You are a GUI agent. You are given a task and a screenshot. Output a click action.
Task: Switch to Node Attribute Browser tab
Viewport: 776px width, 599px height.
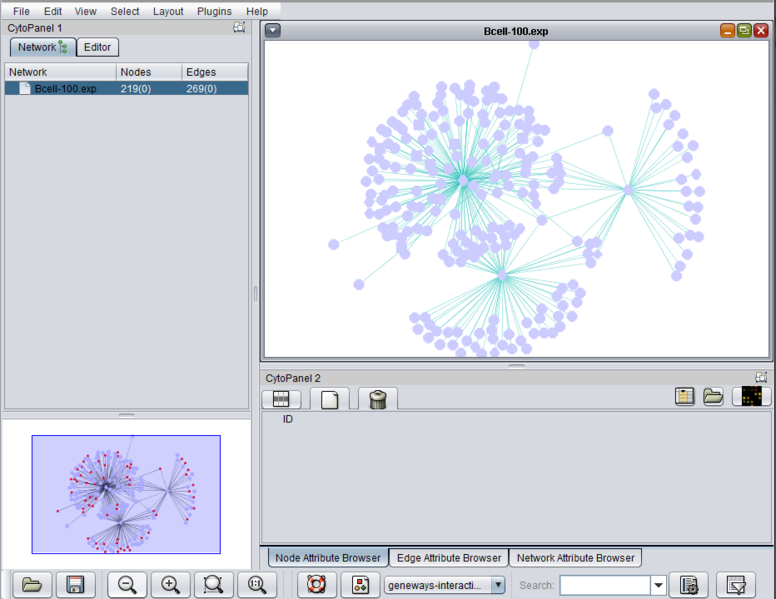(328, 558)
